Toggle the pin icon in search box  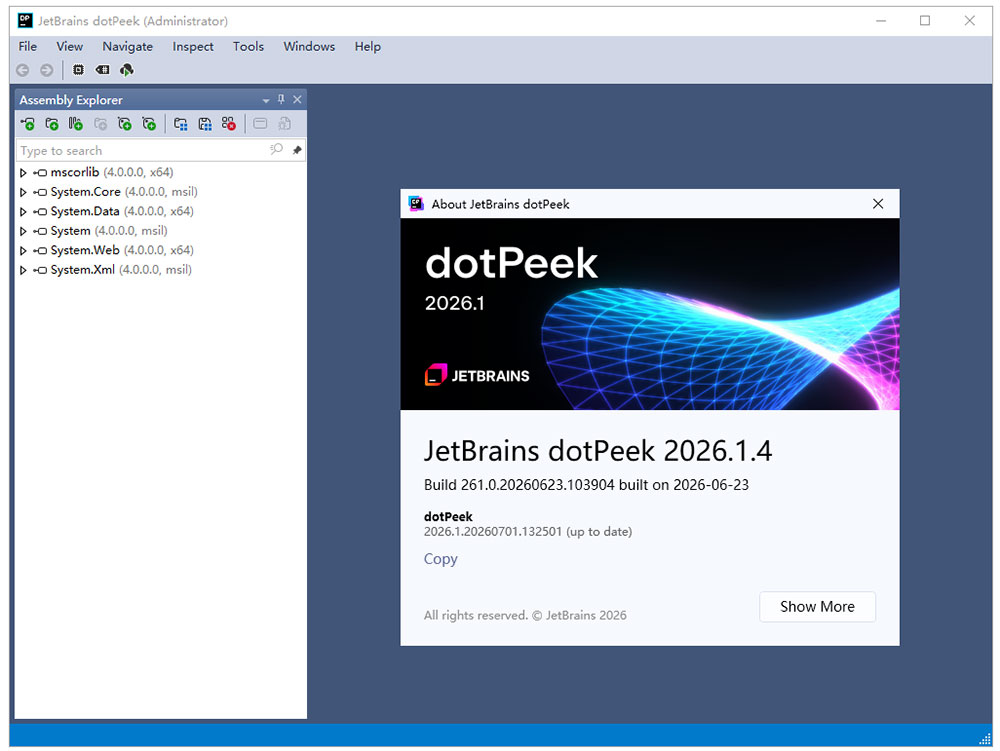297,150
